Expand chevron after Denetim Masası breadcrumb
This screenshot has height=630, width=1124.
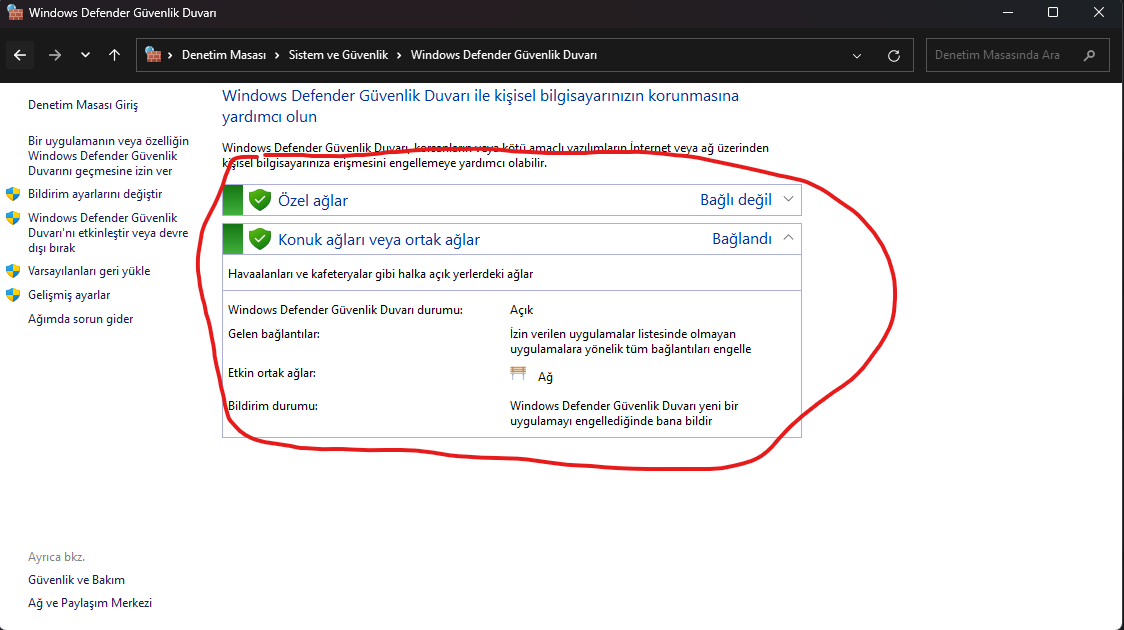277,55
